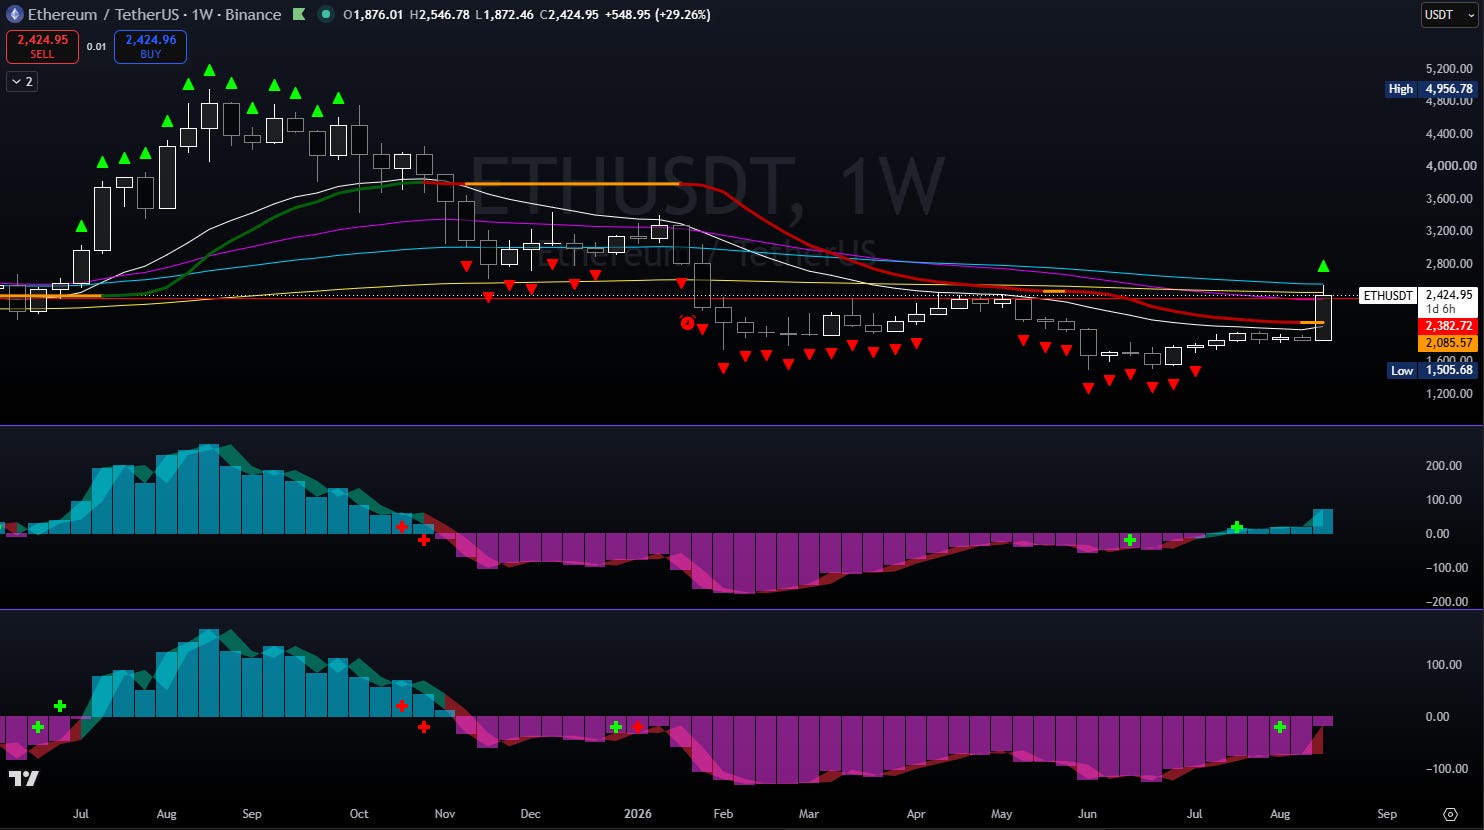Click the 1,200.00 price axis label

pyautogui.click(x=1449, y=394)
